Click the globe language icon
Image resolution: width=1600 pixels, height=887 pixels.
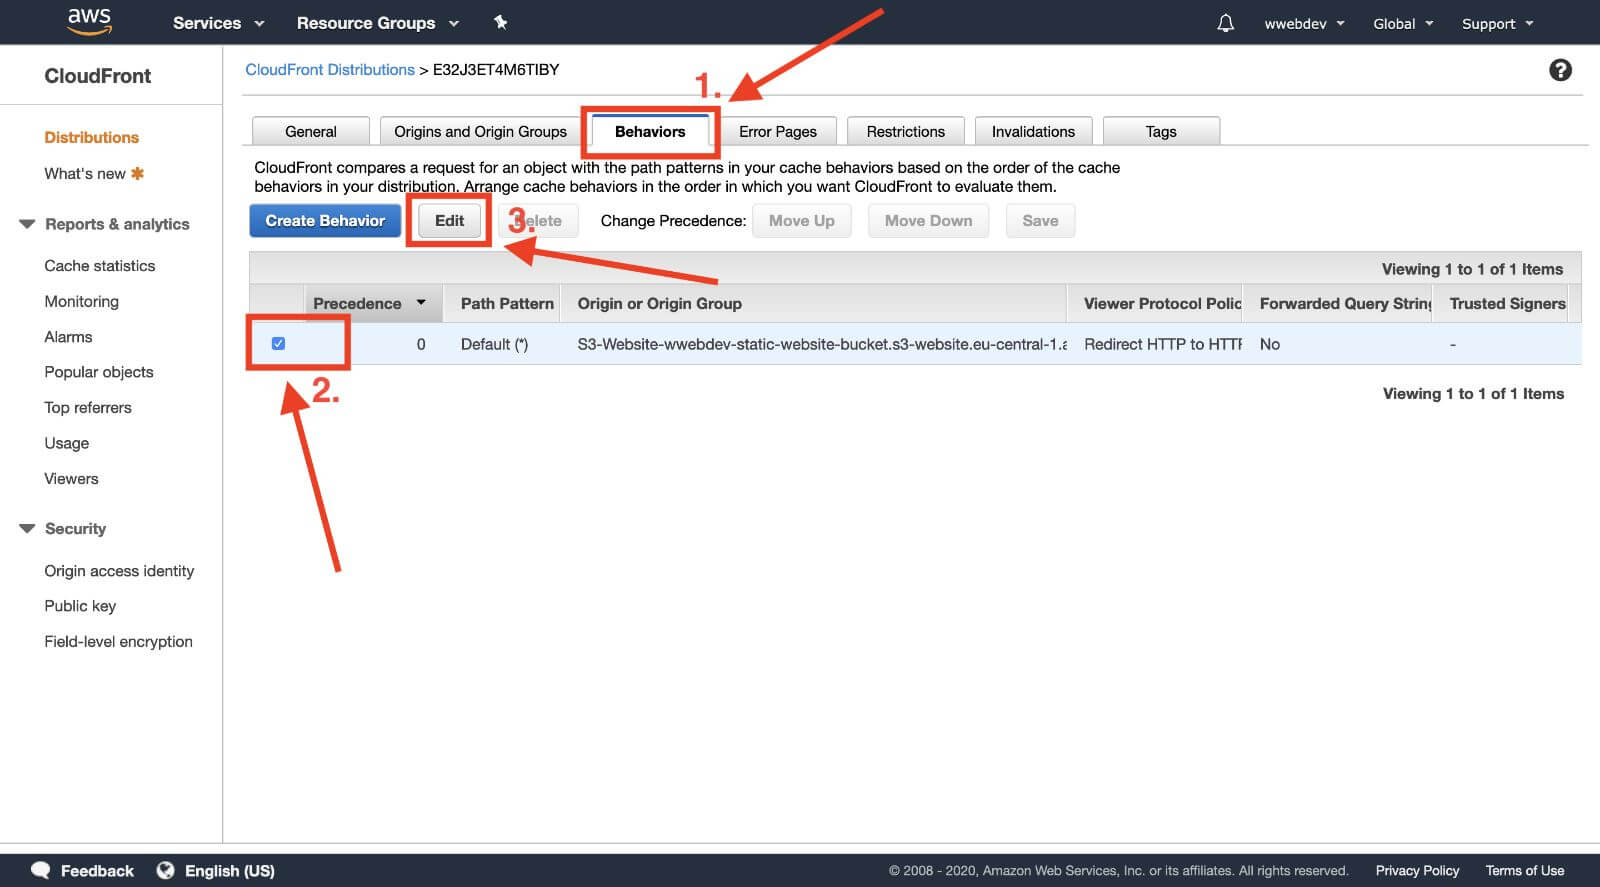165,870
